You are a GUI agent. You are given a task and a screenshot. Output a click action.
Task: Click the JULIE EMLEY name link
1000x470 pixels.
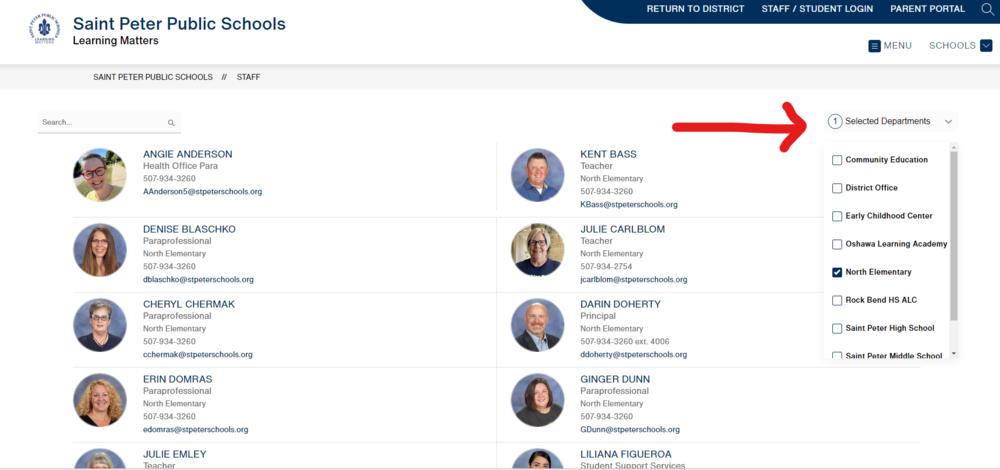pos(175,454)
